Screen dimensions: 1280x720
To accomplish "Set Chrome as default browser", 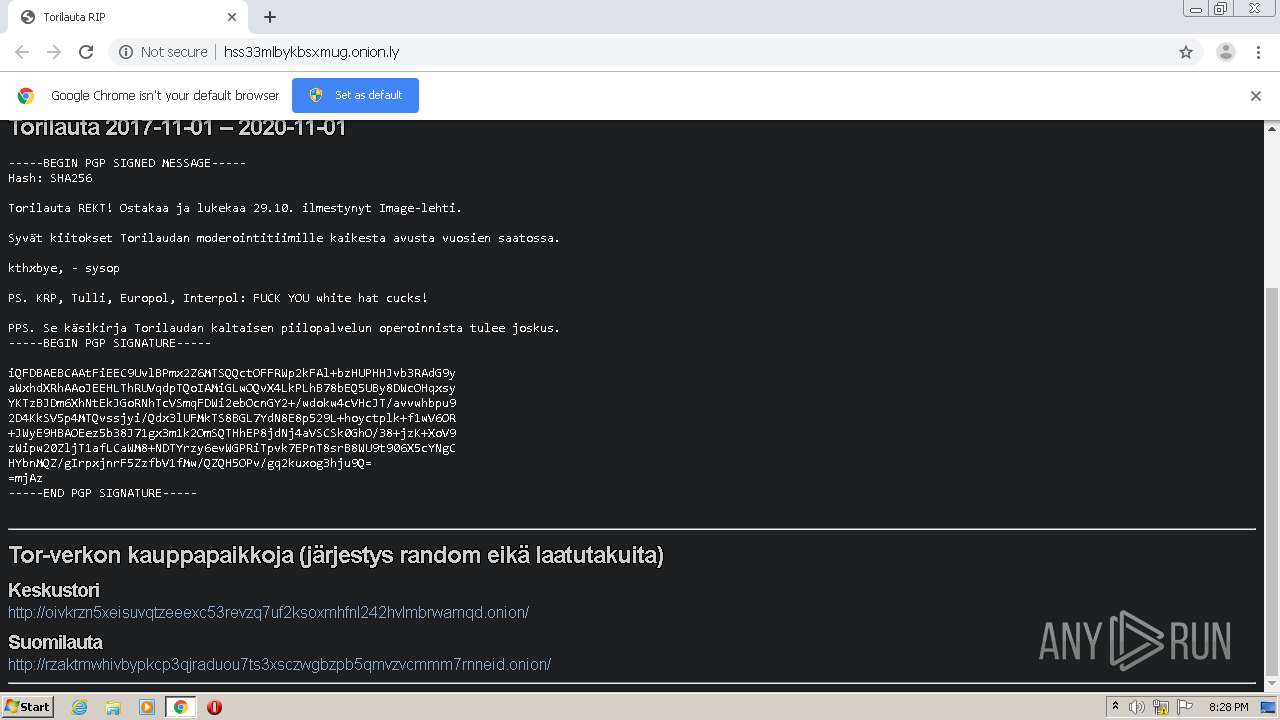I will pos(355,95).
